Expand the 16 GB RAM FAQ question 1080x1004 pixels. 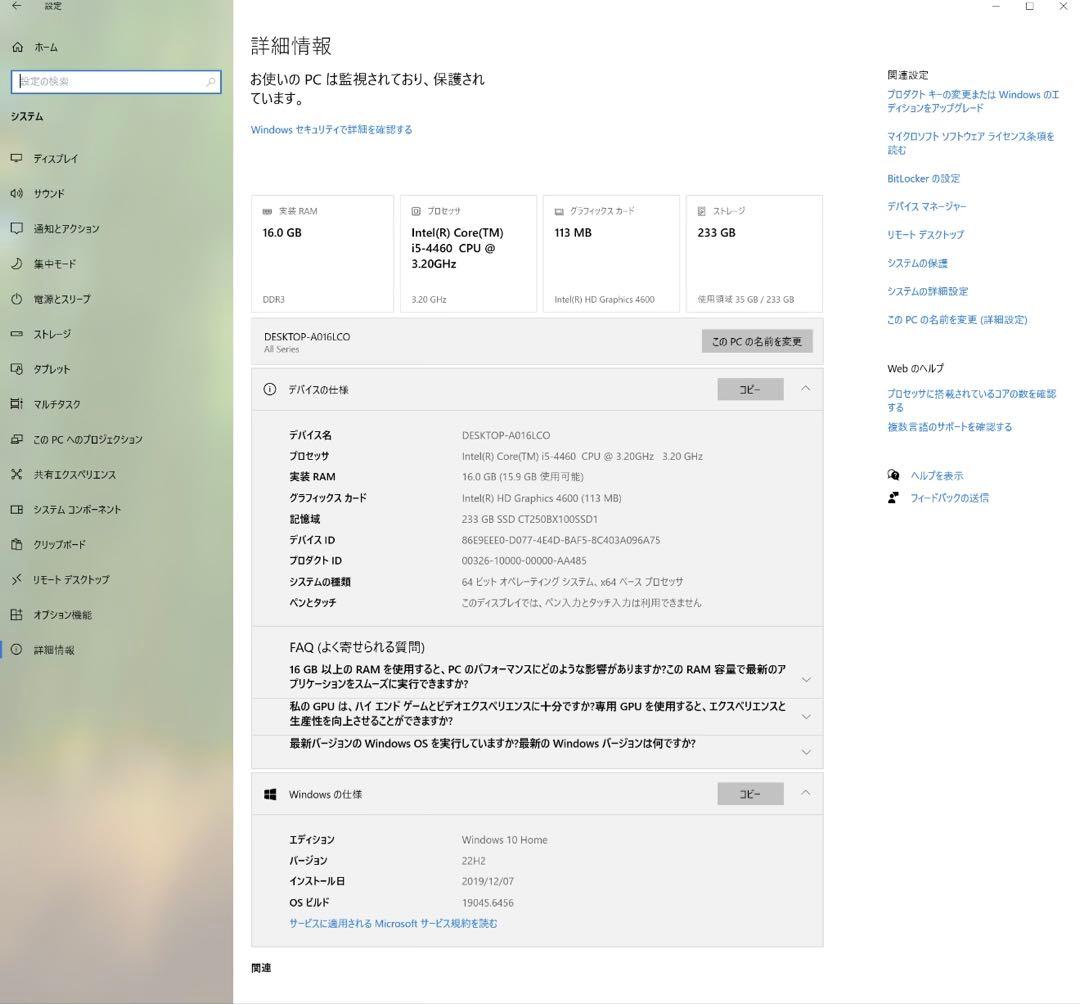coord(806,678)
